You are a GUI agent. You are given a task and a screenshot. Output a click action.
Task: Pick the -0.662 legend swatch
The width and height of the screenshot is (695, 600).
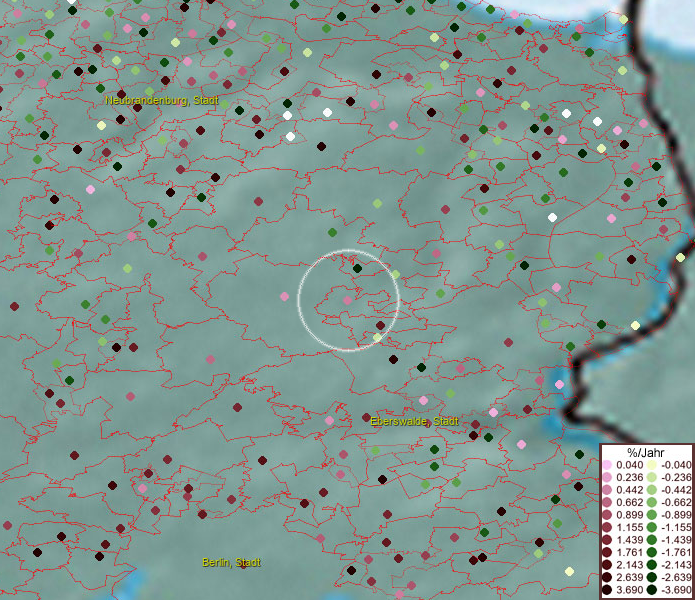652,502
